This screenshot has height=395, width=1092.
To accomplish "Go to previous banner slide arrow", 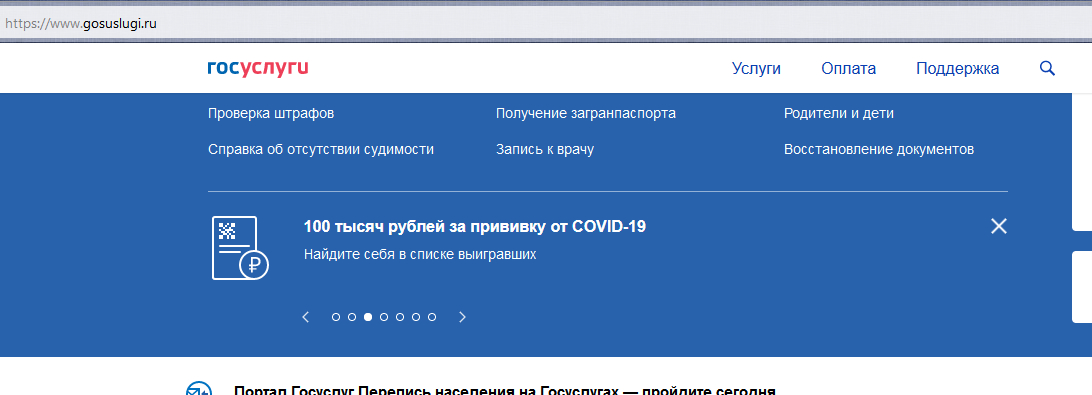I will (305, 317).
